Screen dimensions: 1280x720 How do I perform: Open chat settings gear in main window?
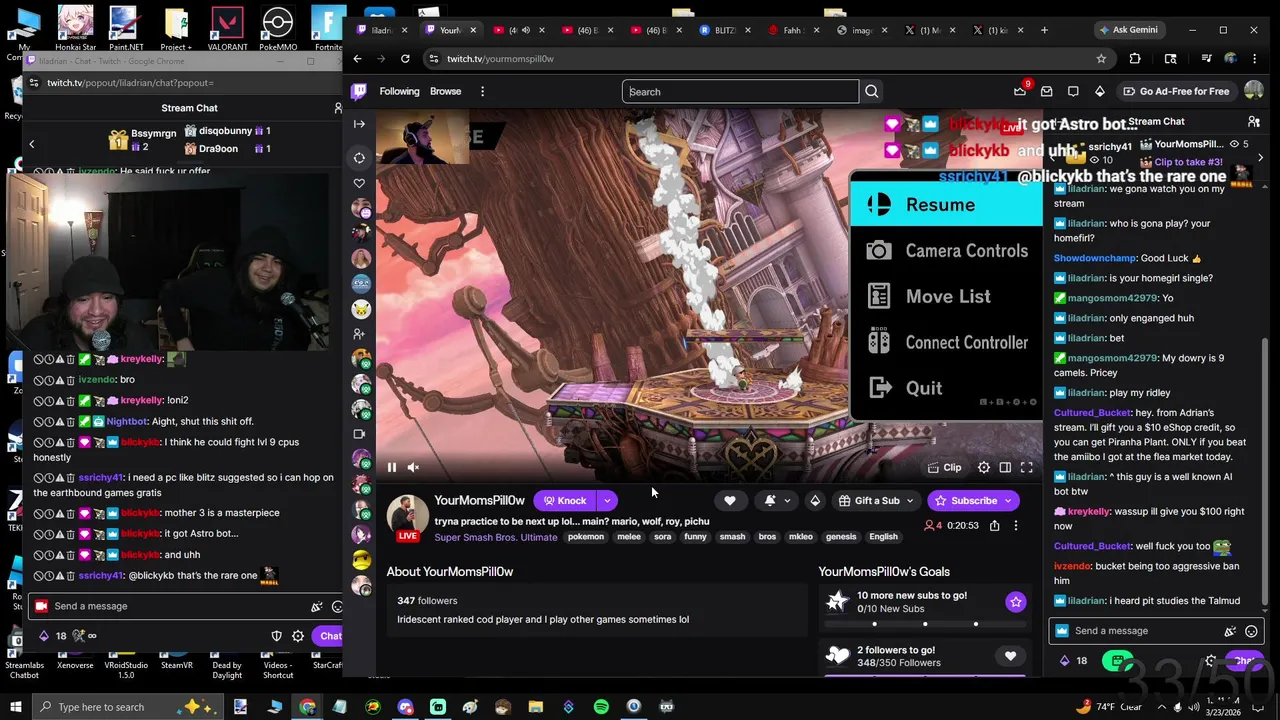click(x=1211, y=661)
